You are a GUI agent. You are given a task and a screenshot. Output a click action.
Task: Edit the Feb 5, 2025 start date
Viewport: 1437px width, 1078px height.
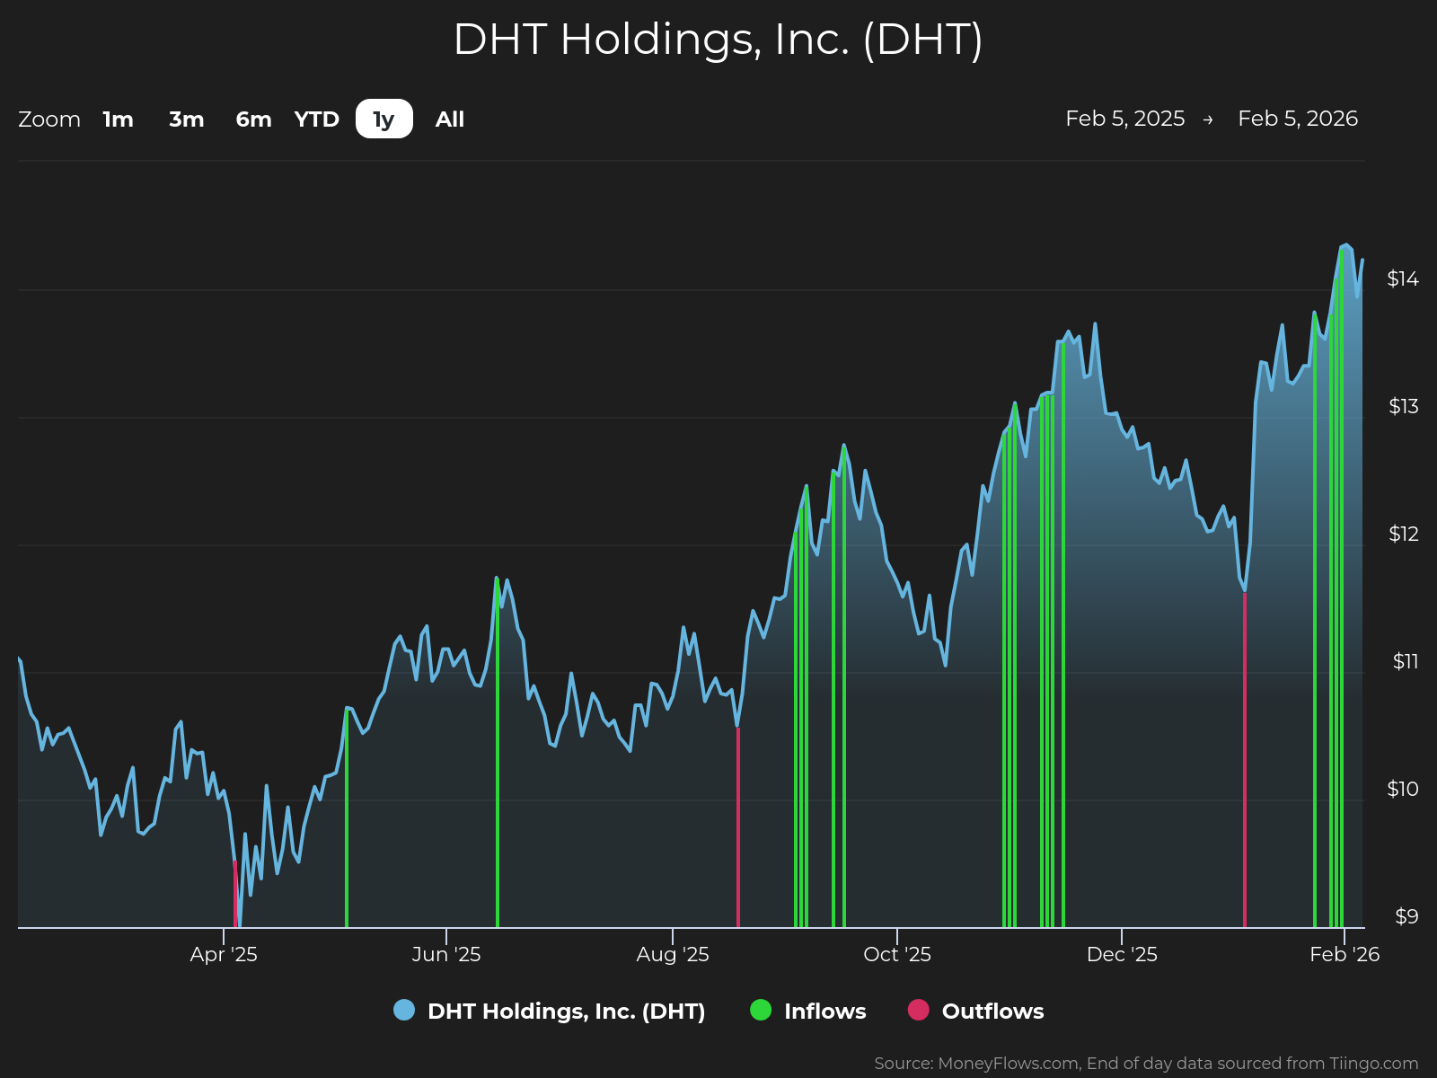[x=1125, y=118]
